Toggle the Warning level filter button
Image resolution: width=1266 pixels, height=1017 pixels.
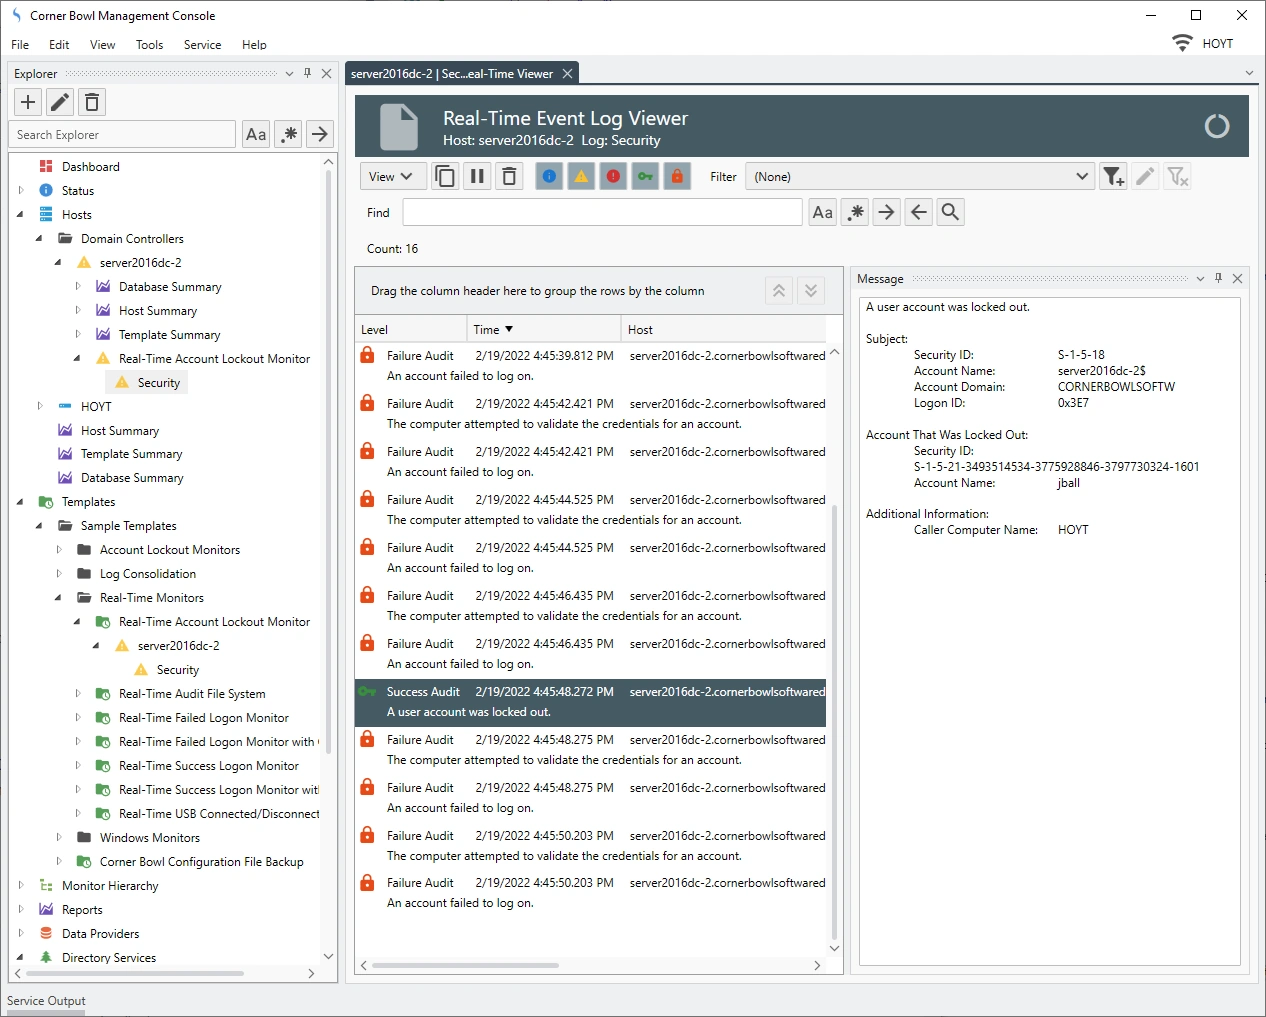click(x=581, y=177)
